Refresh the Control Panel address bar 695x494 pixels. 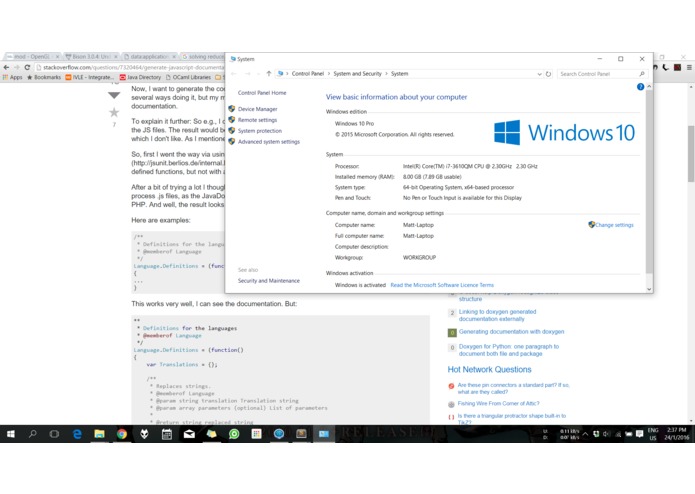pos(548,74)
